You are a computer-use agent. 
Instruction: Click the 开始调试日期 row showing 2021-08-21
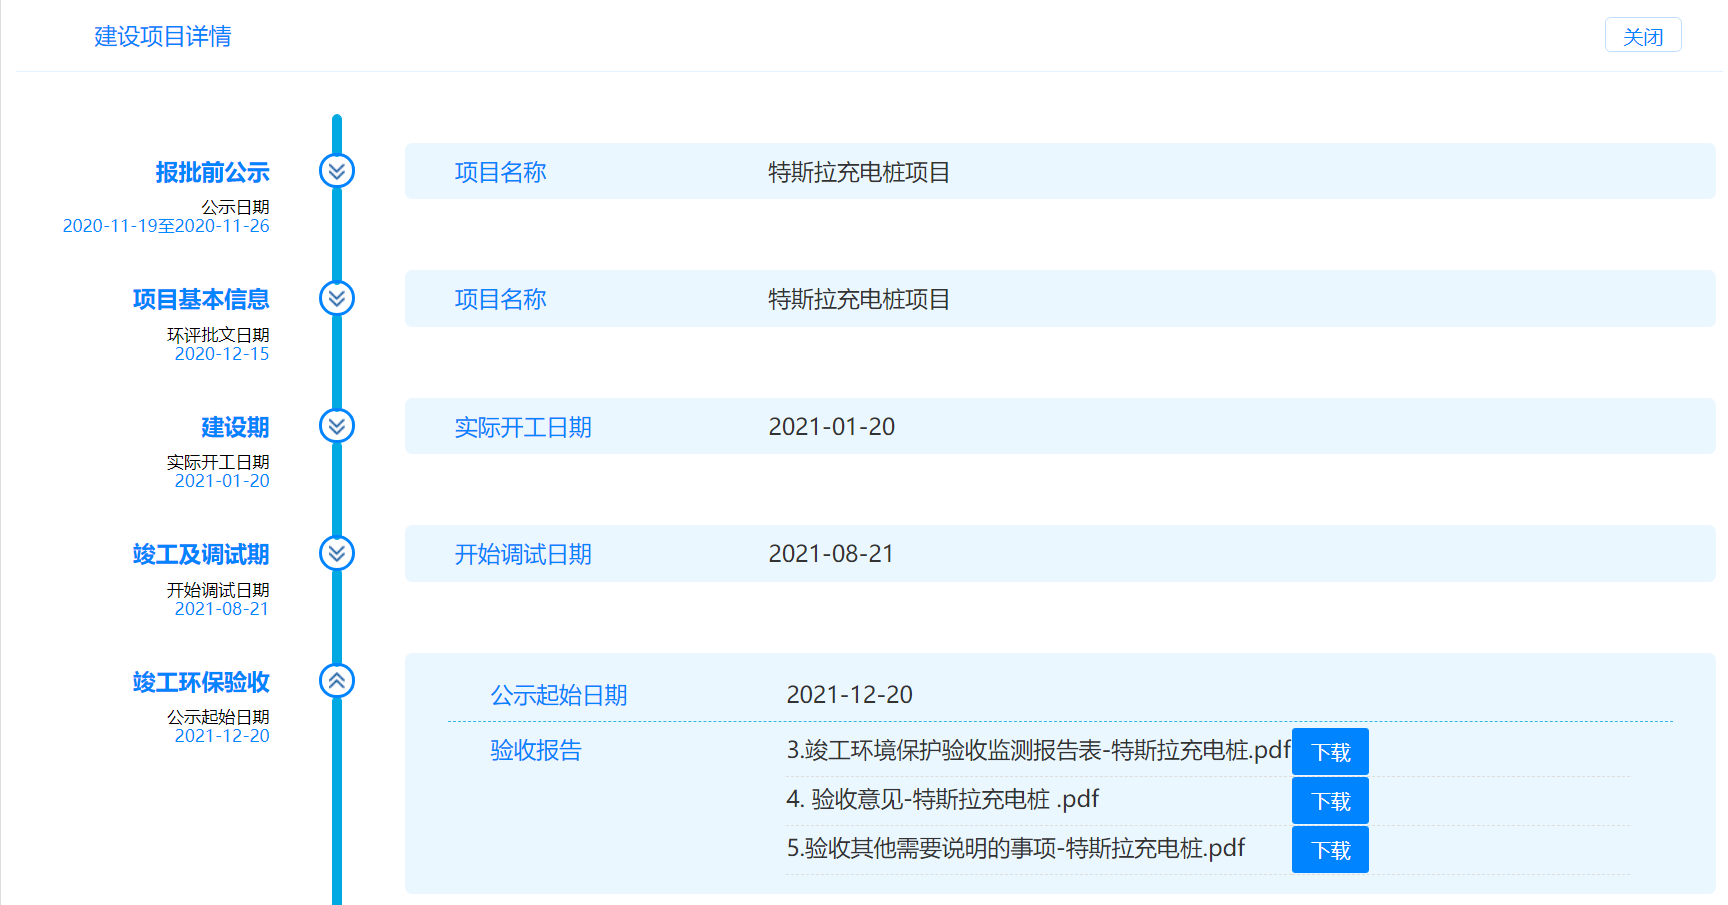click(1059, 554)
